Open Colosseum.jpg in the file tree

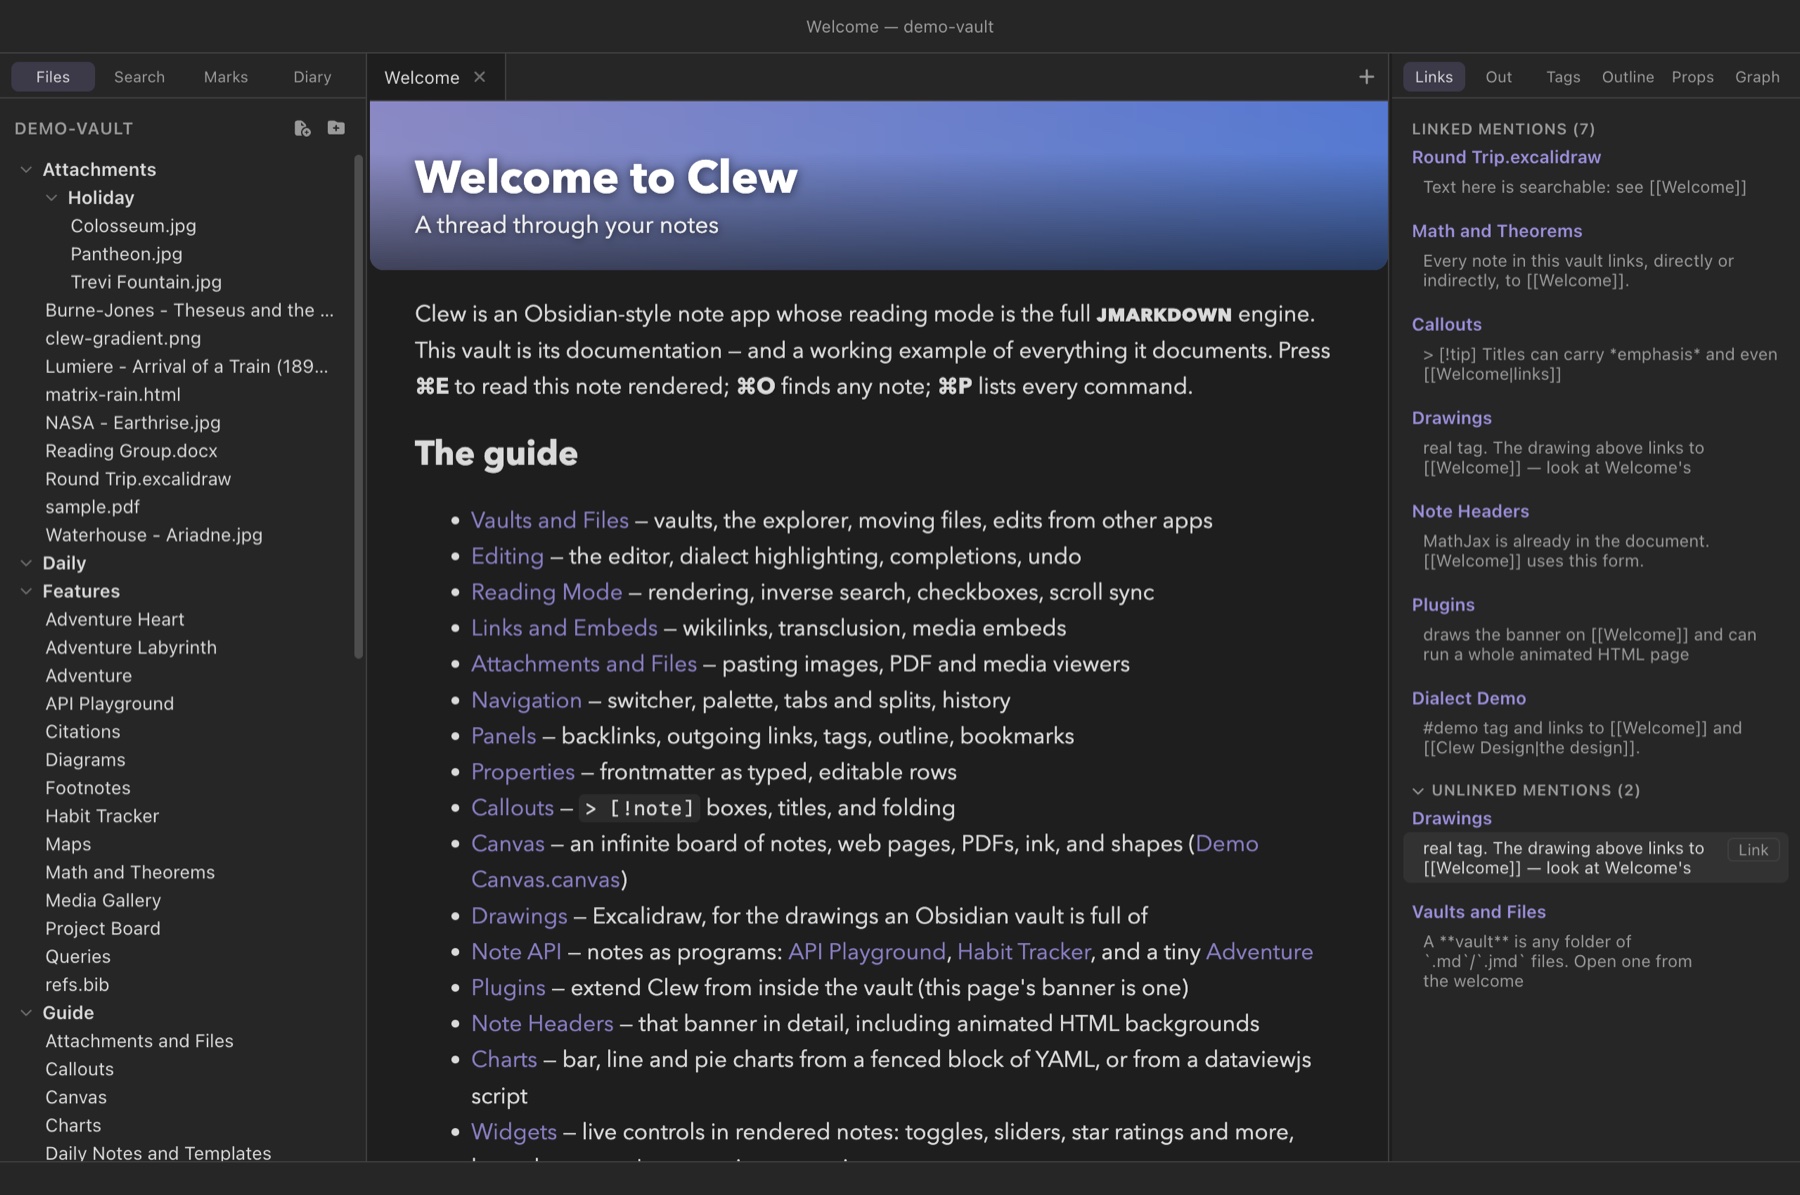(x=133, y=226)
